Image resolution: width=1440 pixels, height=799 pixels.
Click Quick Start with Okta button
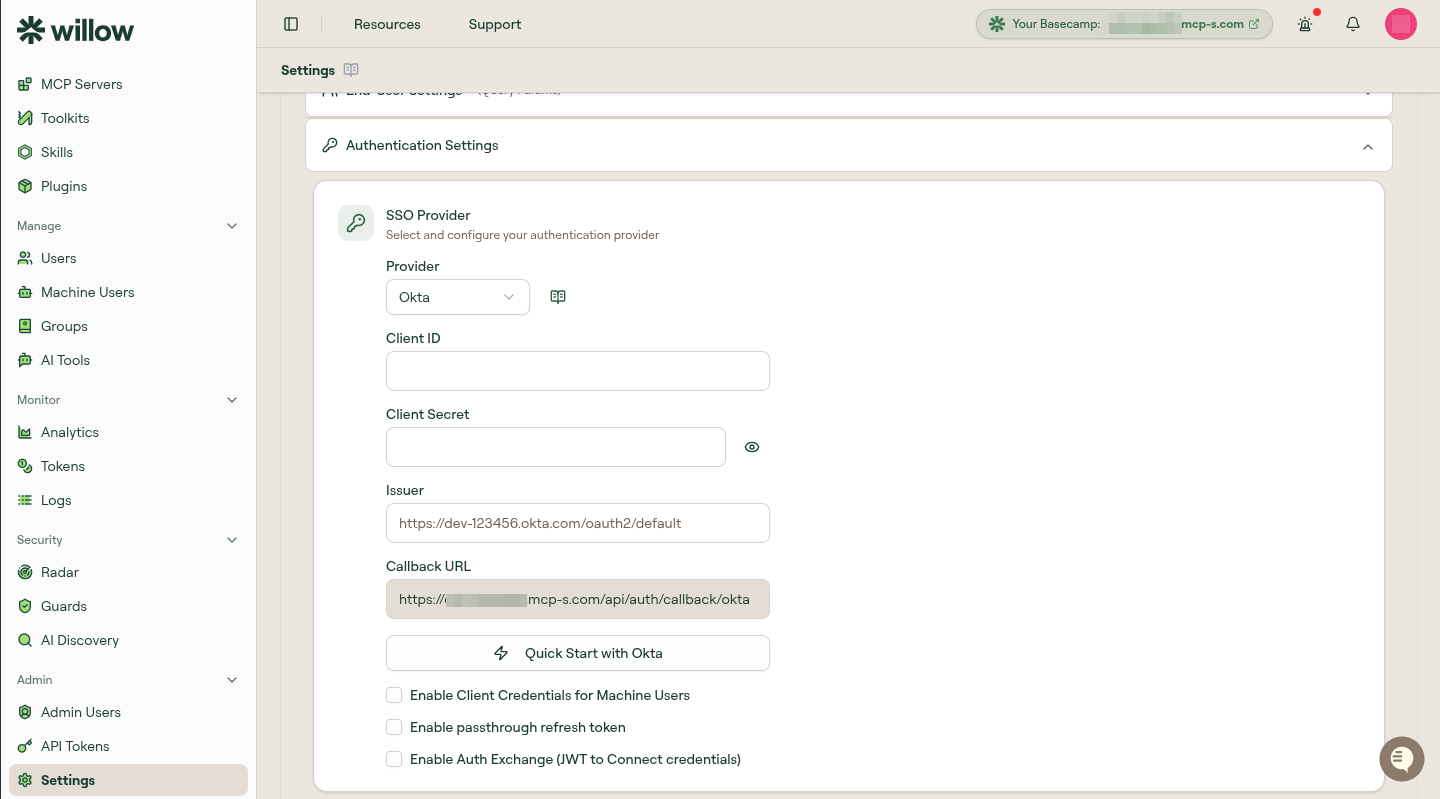tap(578, 653)
